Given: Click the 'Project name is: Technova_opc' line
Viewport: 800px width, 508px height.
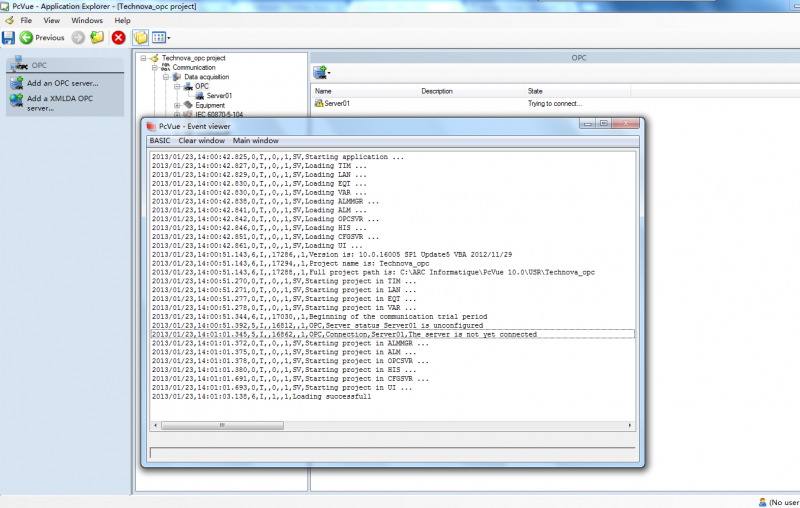Looking at the screenshot, I should click(x=290, y=264).
